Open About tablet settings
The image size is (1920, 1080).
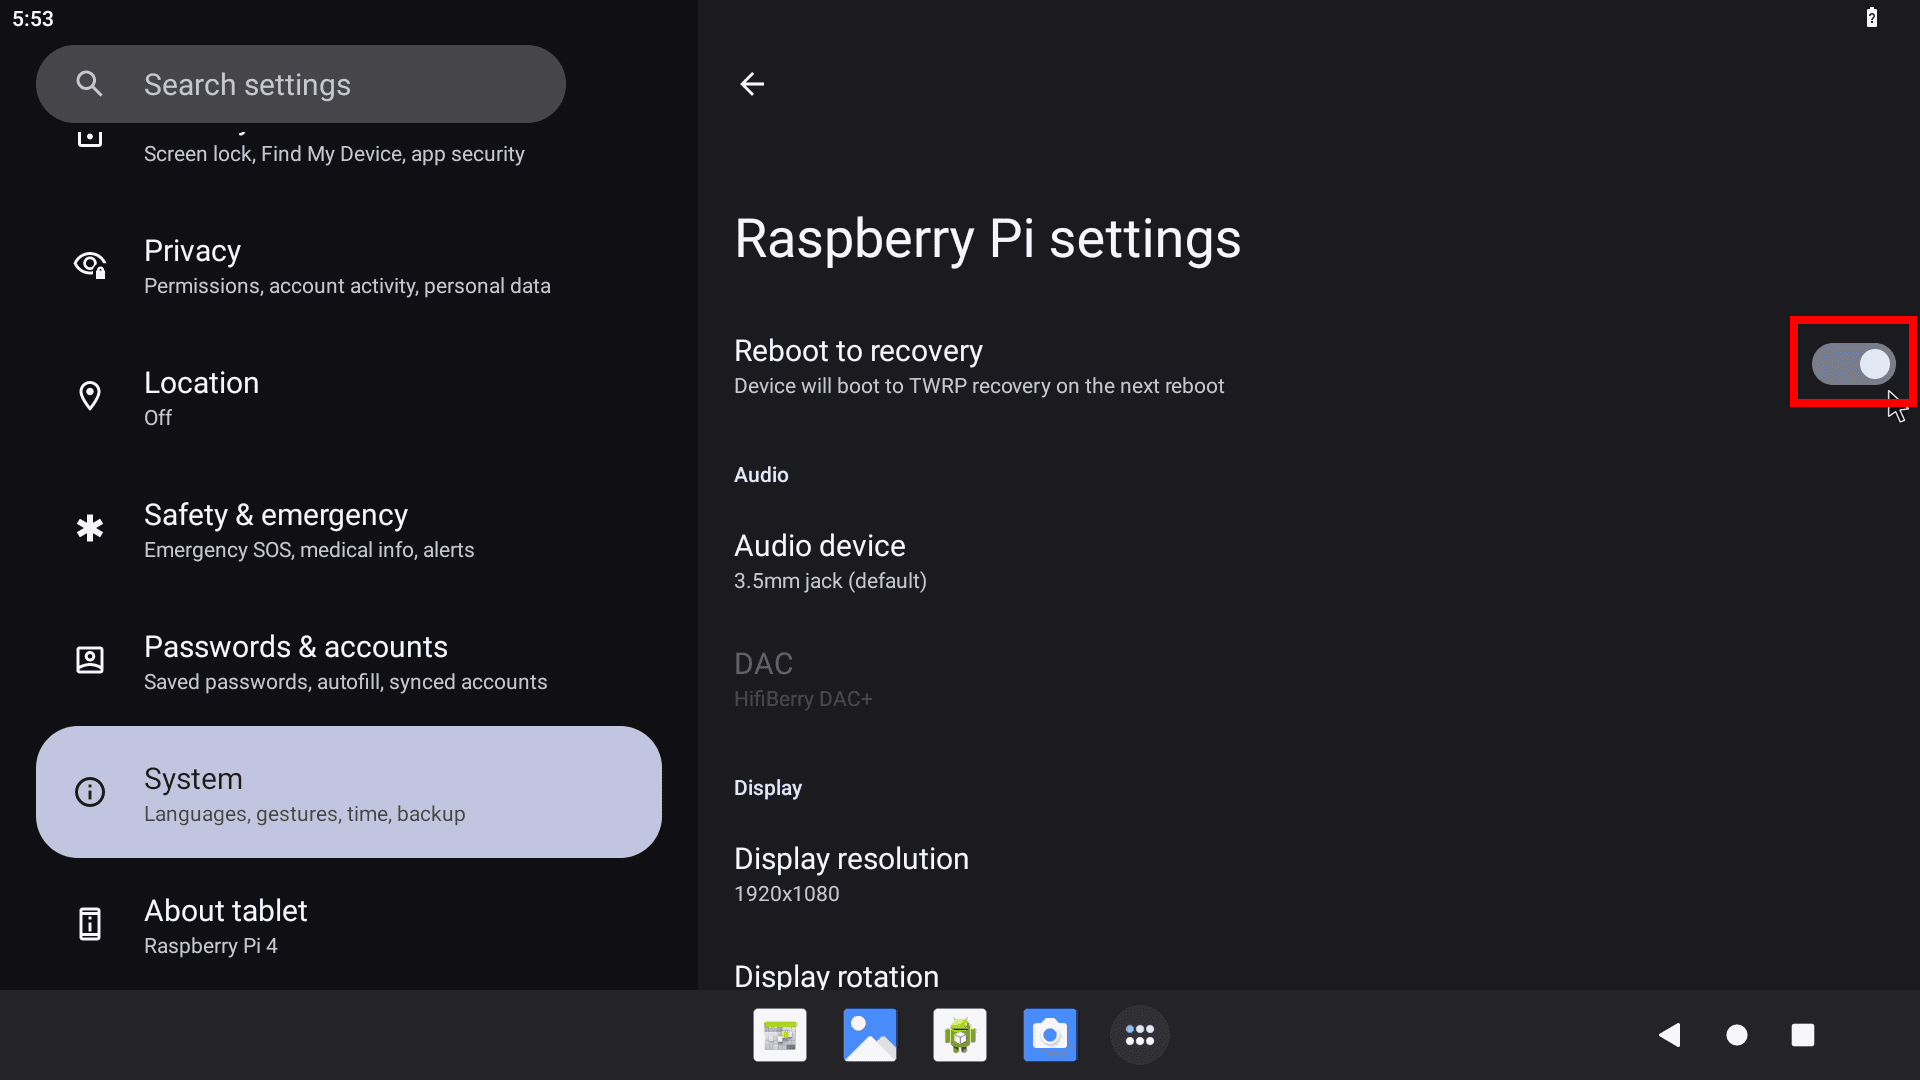coord(349,926)
